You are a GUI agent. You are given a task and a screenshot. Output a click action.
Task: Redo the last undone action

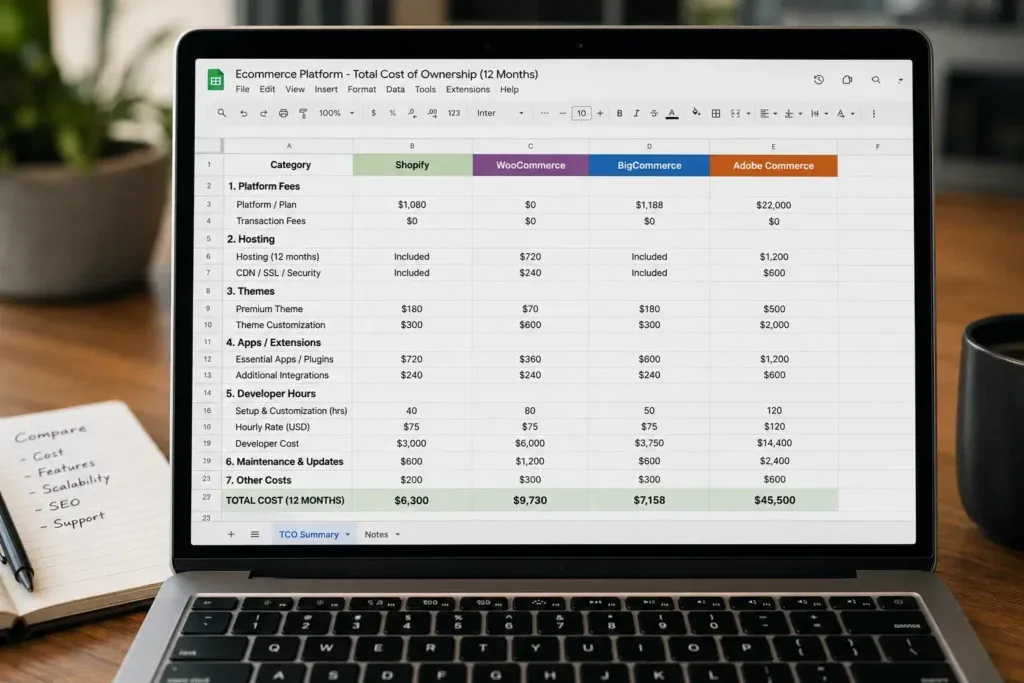[263, 113]
